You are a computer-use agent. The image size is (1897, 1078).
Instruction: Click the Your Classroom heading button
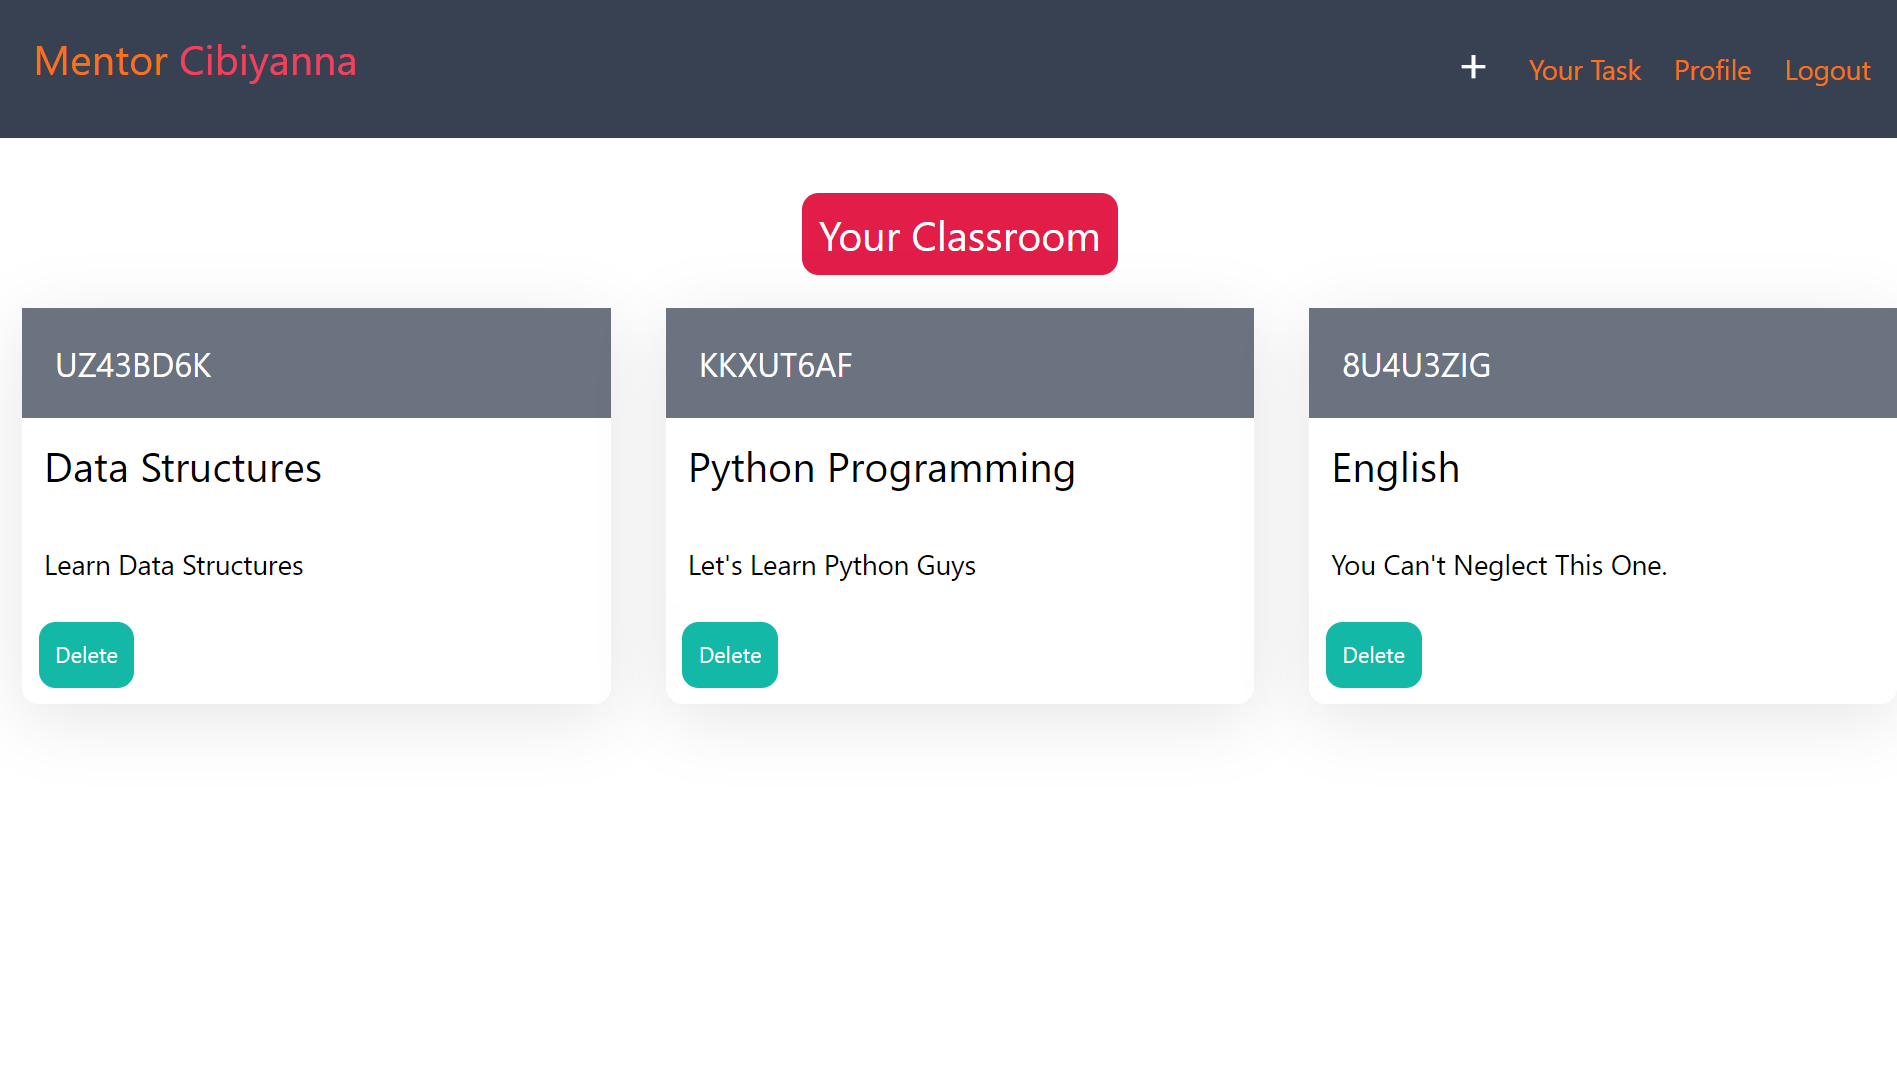(x=960, y=234)
